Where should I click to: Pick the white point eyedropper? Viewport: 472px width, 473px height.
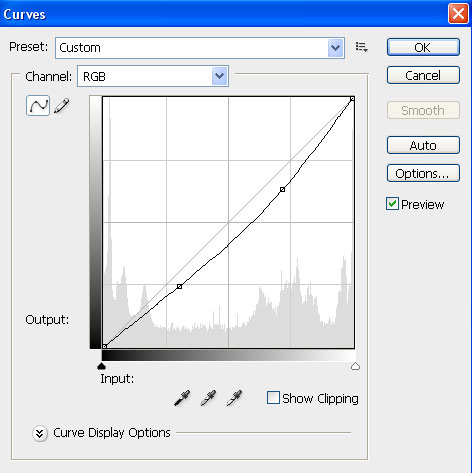[234, 398]
